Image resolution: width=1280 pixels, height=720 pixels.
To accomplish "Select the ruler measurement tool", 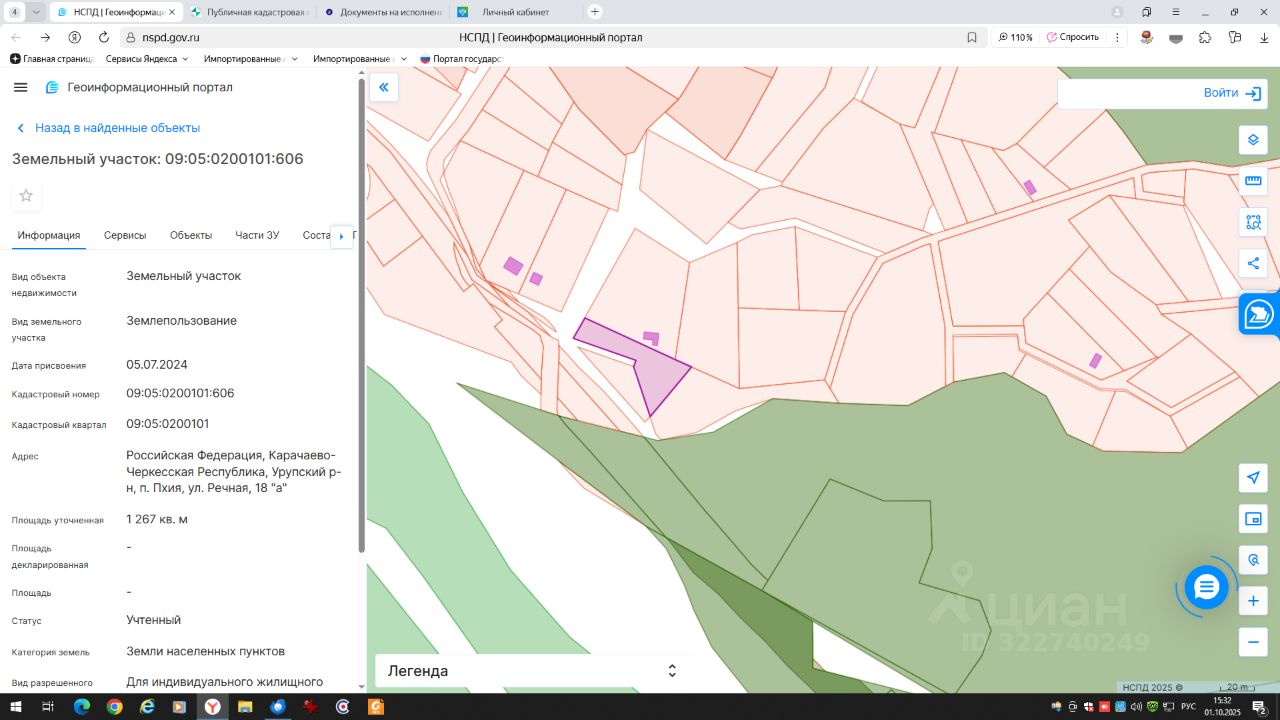I will click(x=1253, y=181).
